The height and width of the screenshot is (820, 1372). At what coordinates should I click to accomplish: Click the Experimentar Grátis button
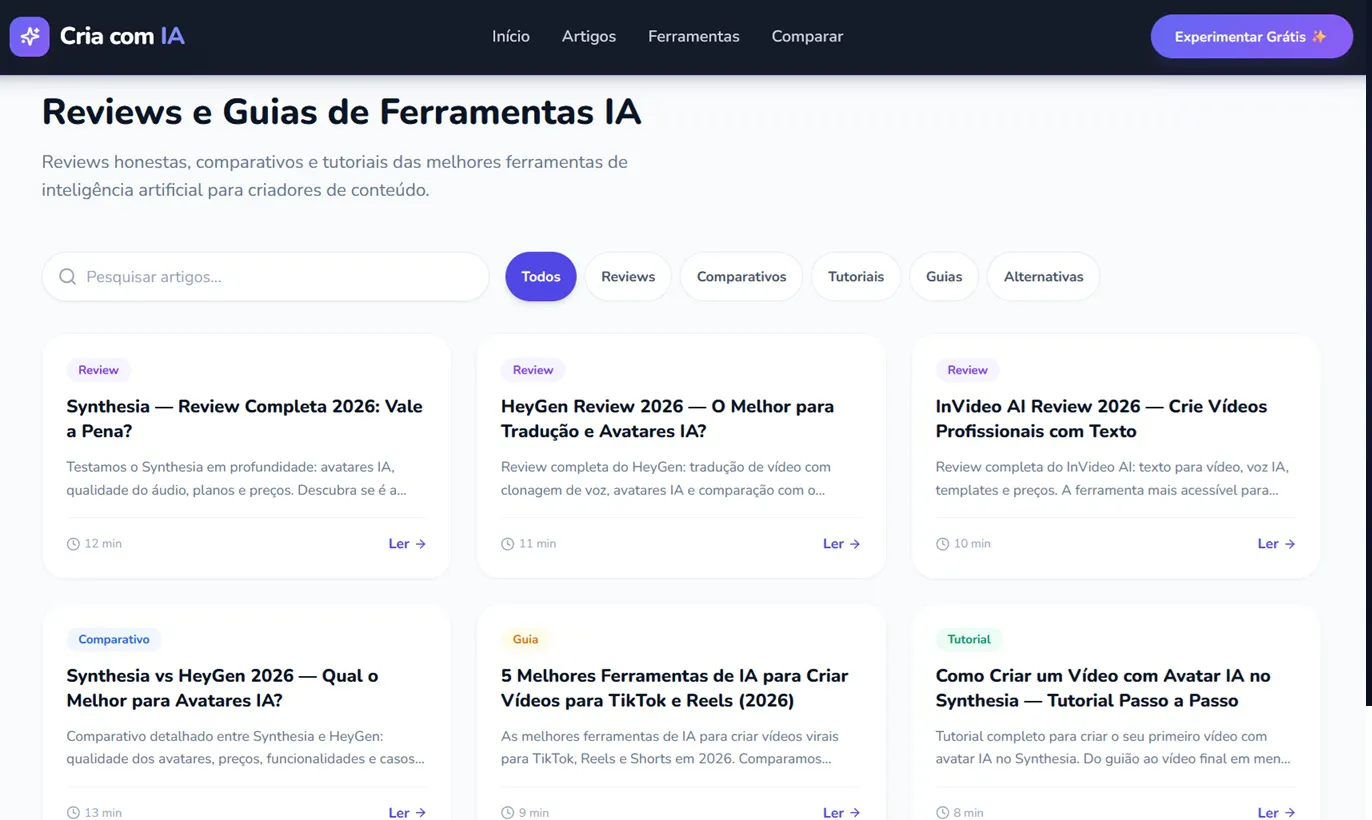tap(1252, 37)
